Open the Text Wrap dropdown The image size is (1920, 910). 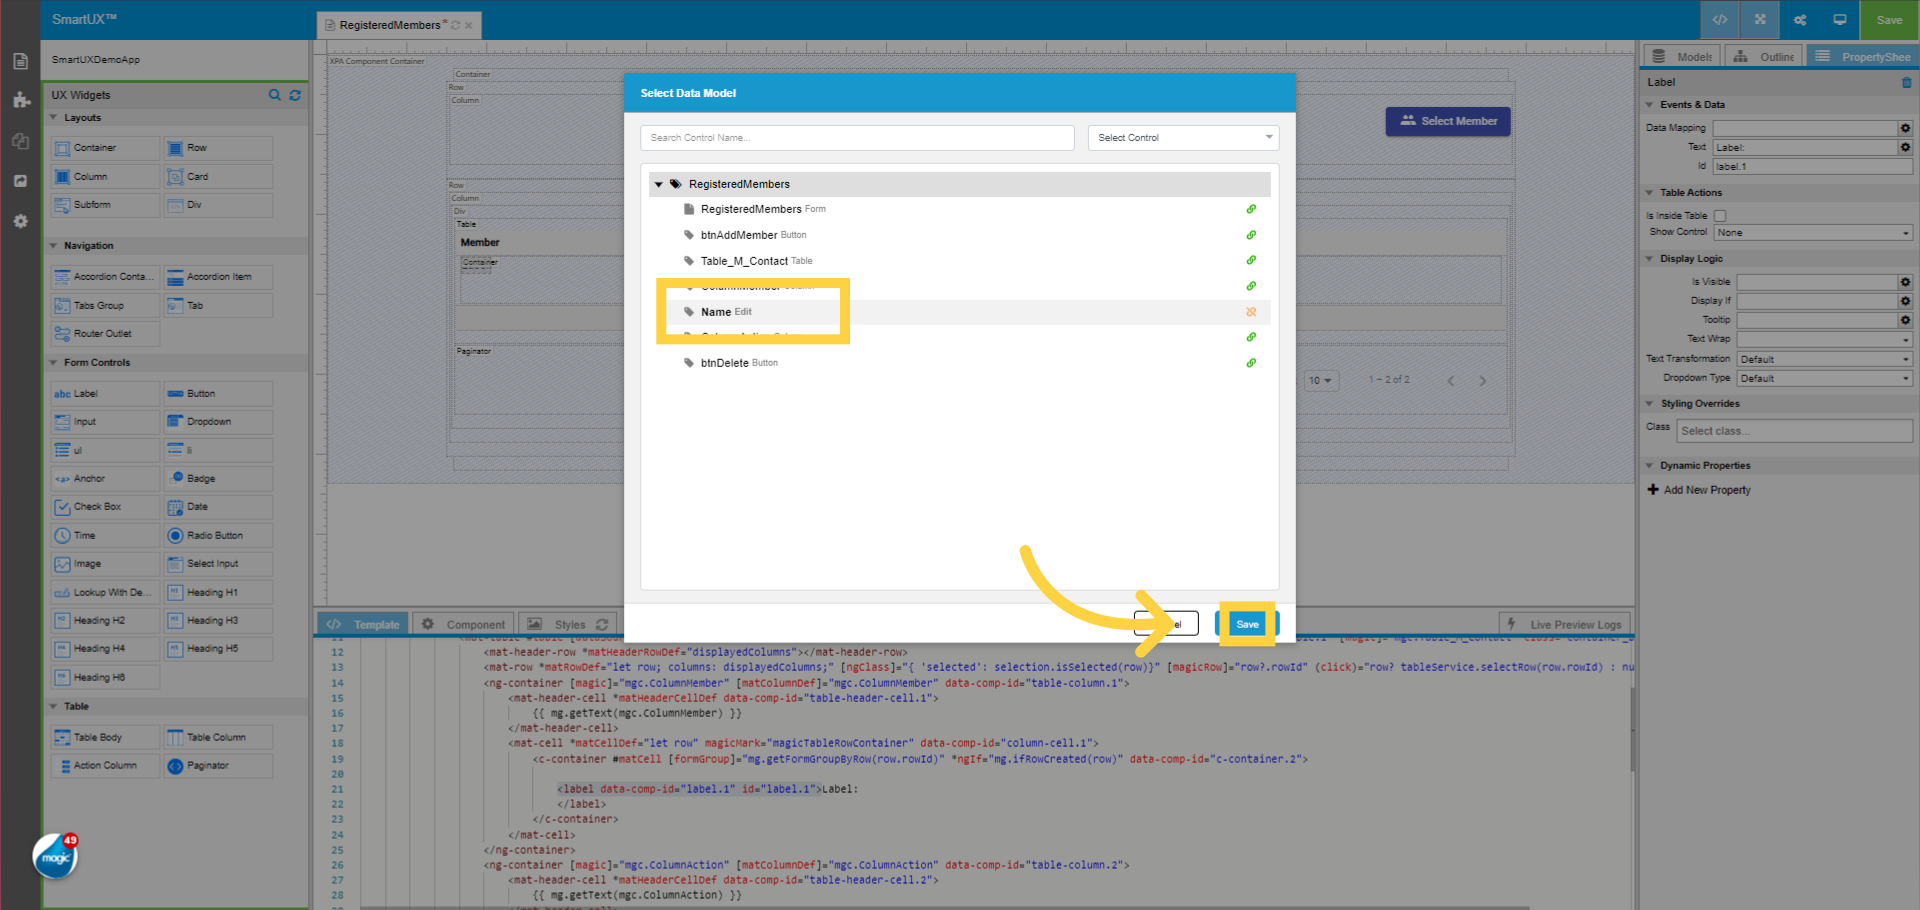pos(1825,340)
